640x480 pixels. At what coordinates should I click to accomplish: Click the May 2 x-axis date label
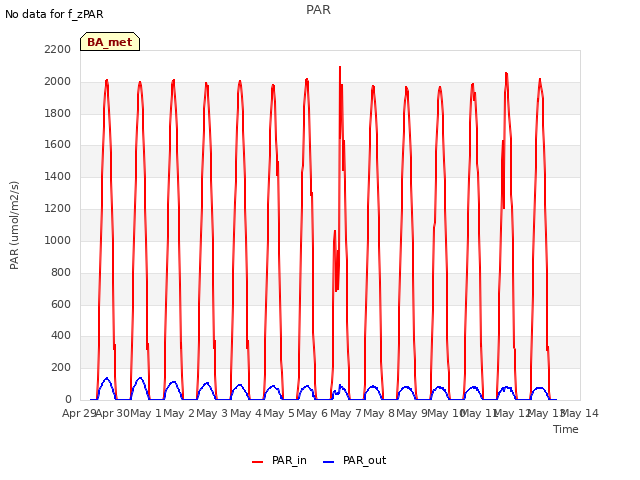coord(179,413)
